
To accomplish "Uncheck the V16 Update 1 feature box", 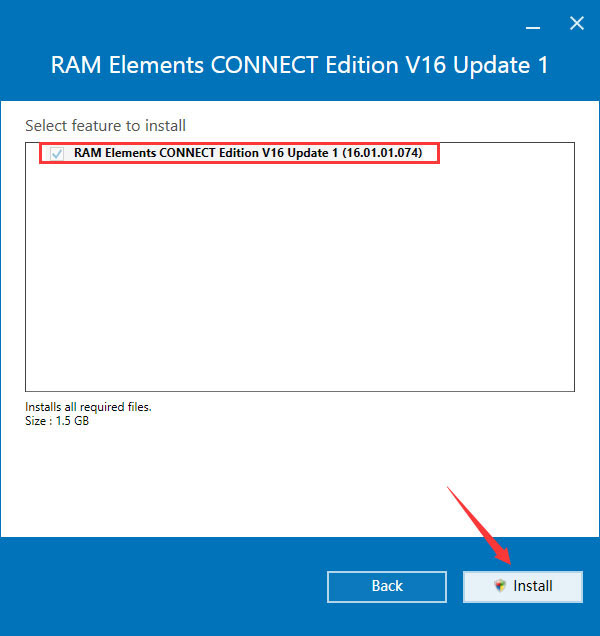I will [57, 154].
